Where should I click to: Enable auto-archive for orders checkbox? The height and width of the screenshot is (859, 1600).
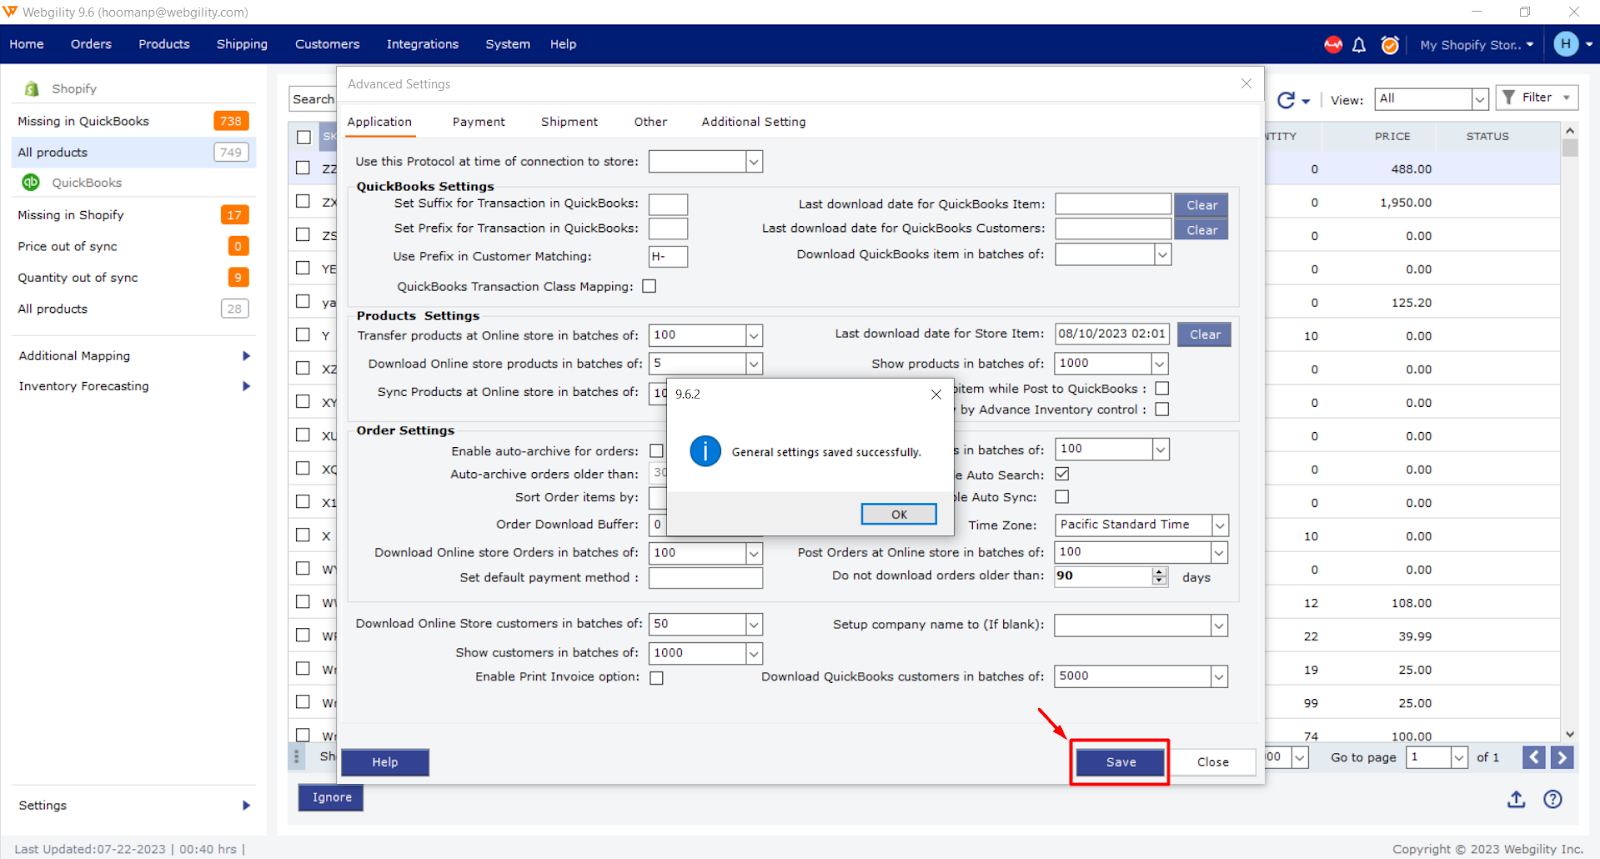pyautogui.click(x=657, y=451)
